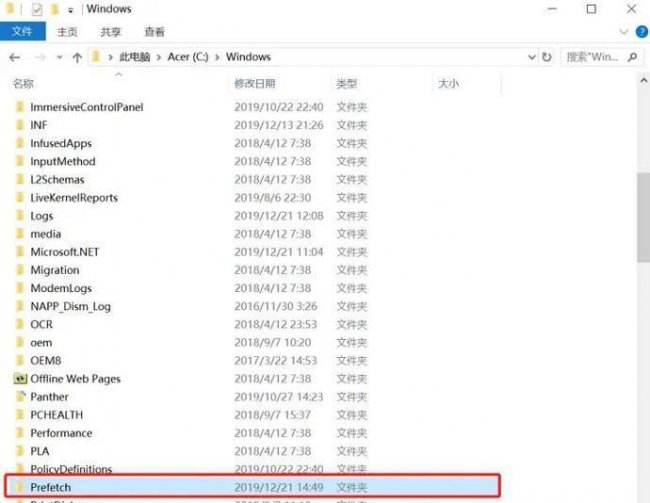This screenshot has height=503, width=650.
Task: Click the search magnifier icon
Action: [633, 57]
